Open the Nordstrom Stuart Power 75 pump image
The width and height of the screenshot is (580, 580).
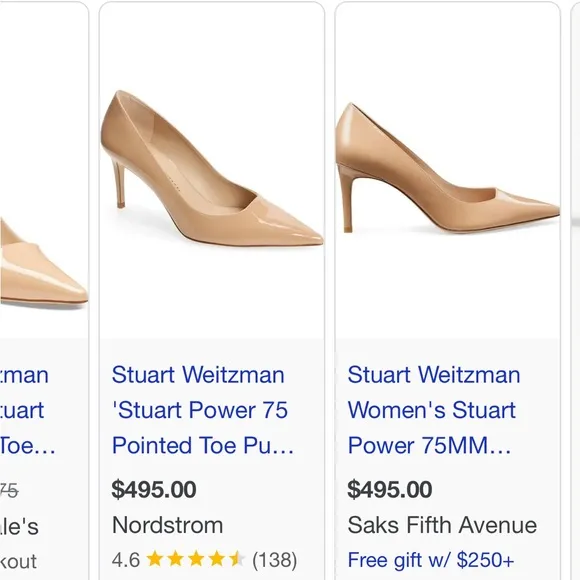point(212,169)
